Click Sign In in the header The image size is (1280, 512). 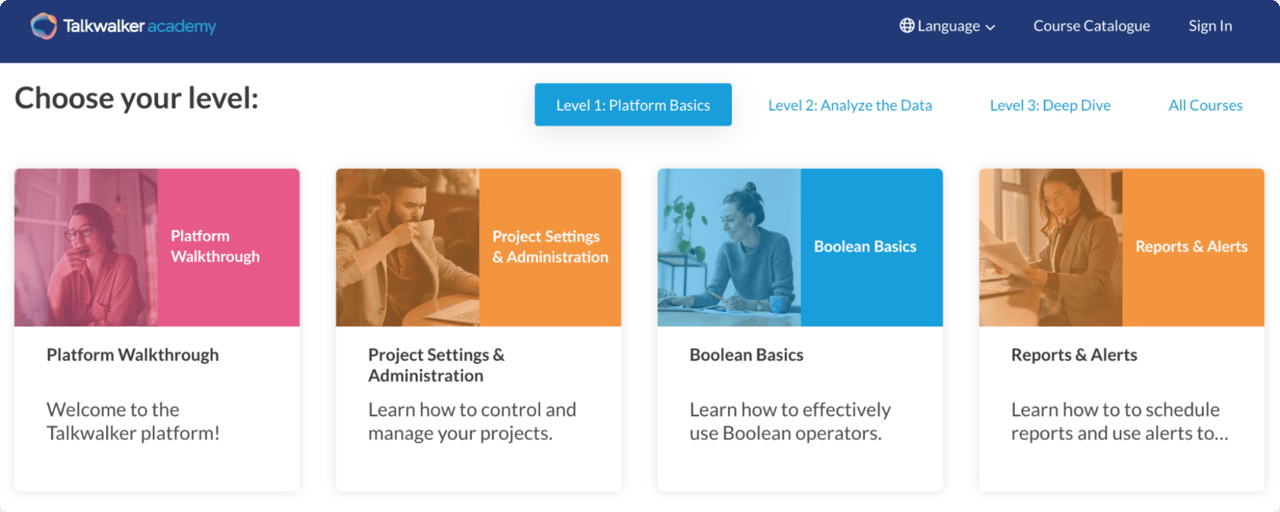tap(1210, 26)
